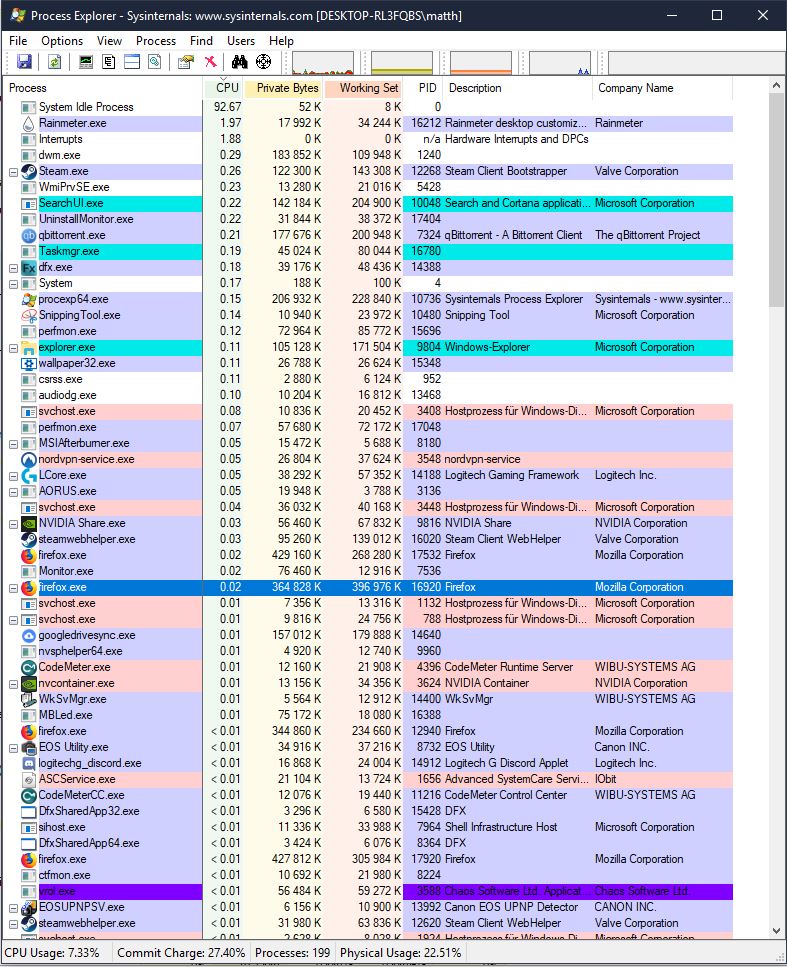The height and width of the screenshot is (967, 787).
Task: Click the red X Kill Process icon
Action: pos(210,62)
